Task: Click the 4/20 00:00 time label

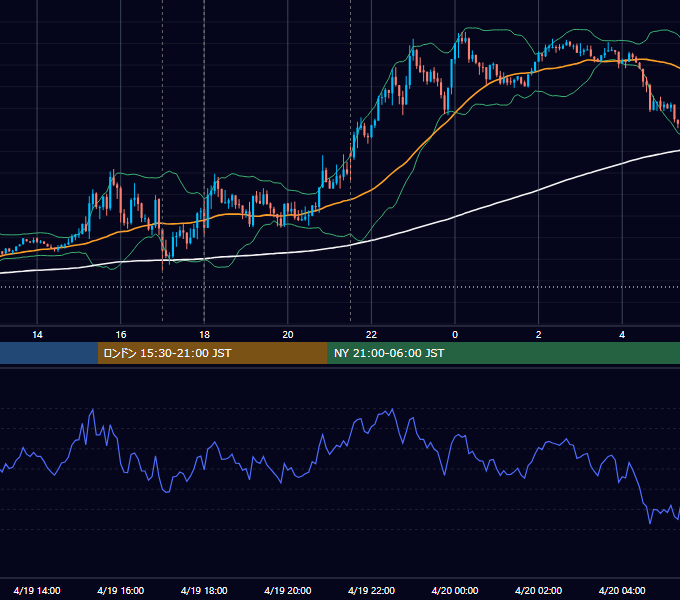Action: click(x=455, y=590)
